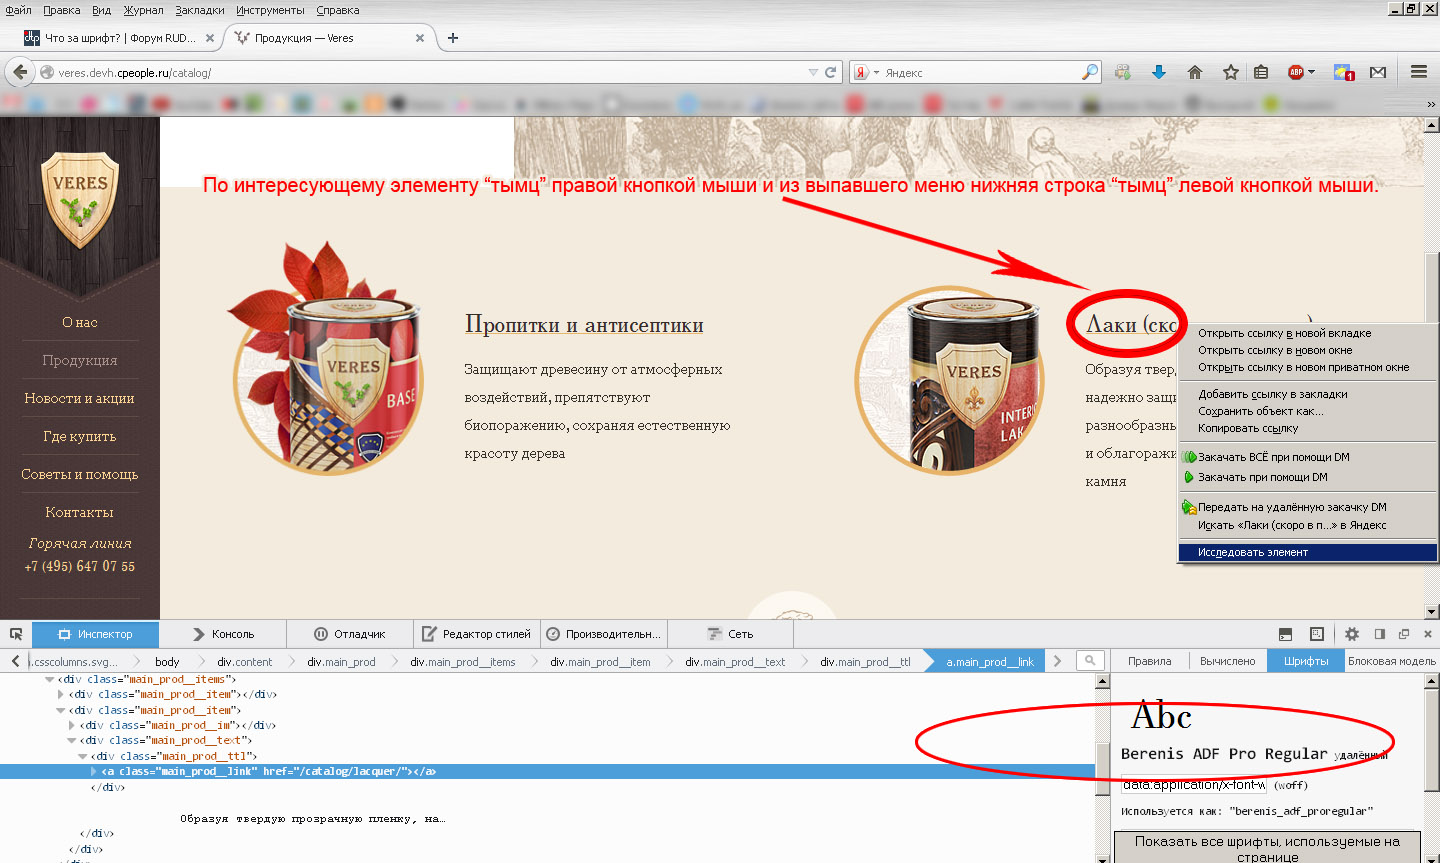This screenshot has width=1440, height=863.
Task: Open new browser tab with plus button
Action: click(x=453, y=38)
